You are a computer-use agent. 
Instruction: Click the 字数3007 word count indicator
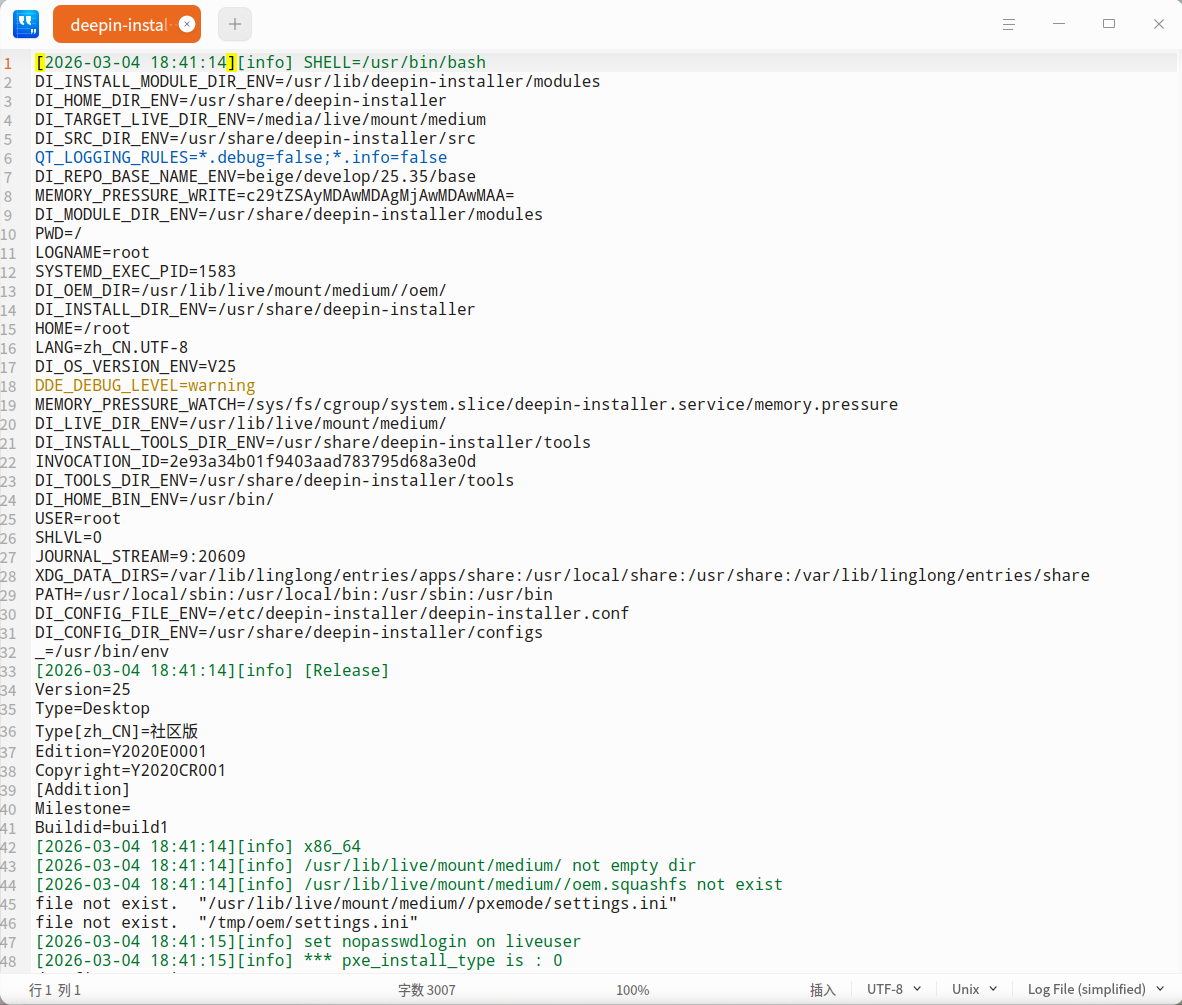tap(427, 989)
